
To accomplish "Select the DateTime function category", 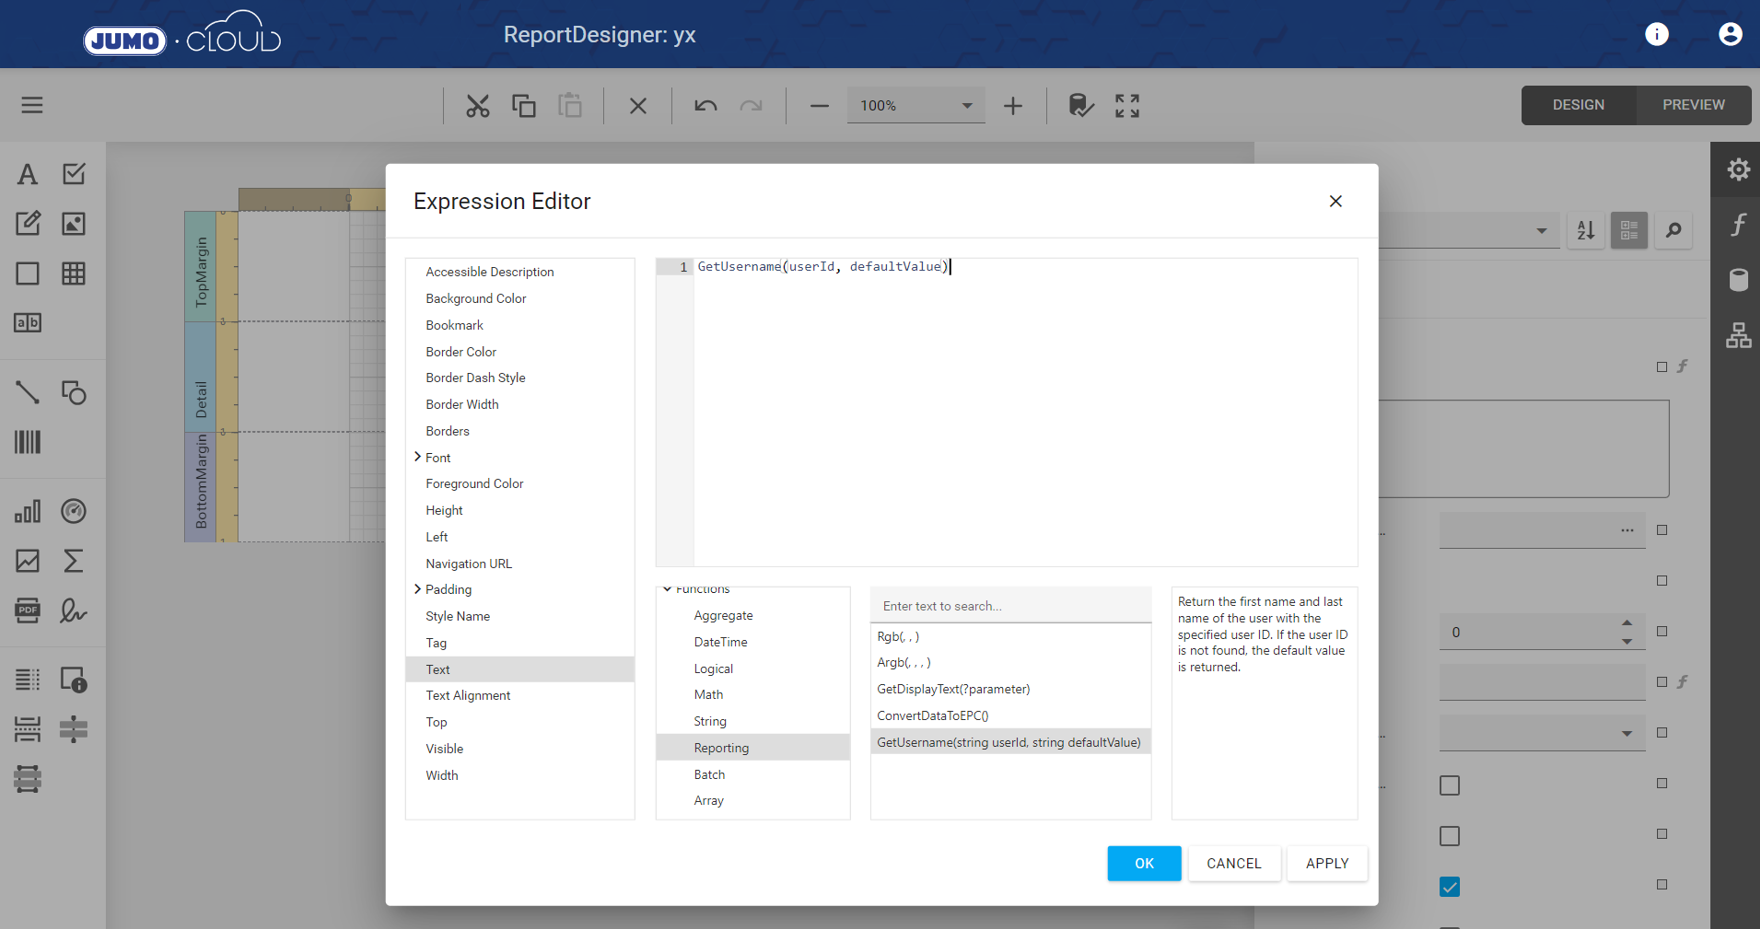I will (x=720, y=642).
